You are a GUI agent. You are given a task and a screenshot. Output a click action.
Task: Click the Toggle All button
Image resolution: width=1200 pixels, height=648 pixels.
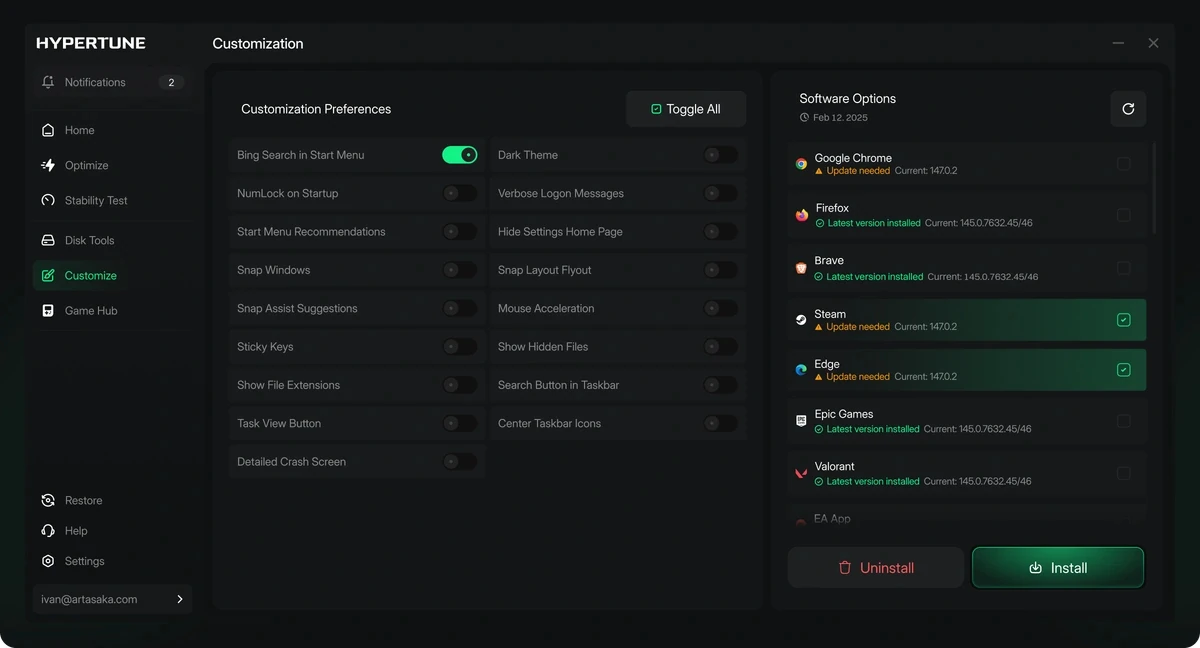(686, 109)
